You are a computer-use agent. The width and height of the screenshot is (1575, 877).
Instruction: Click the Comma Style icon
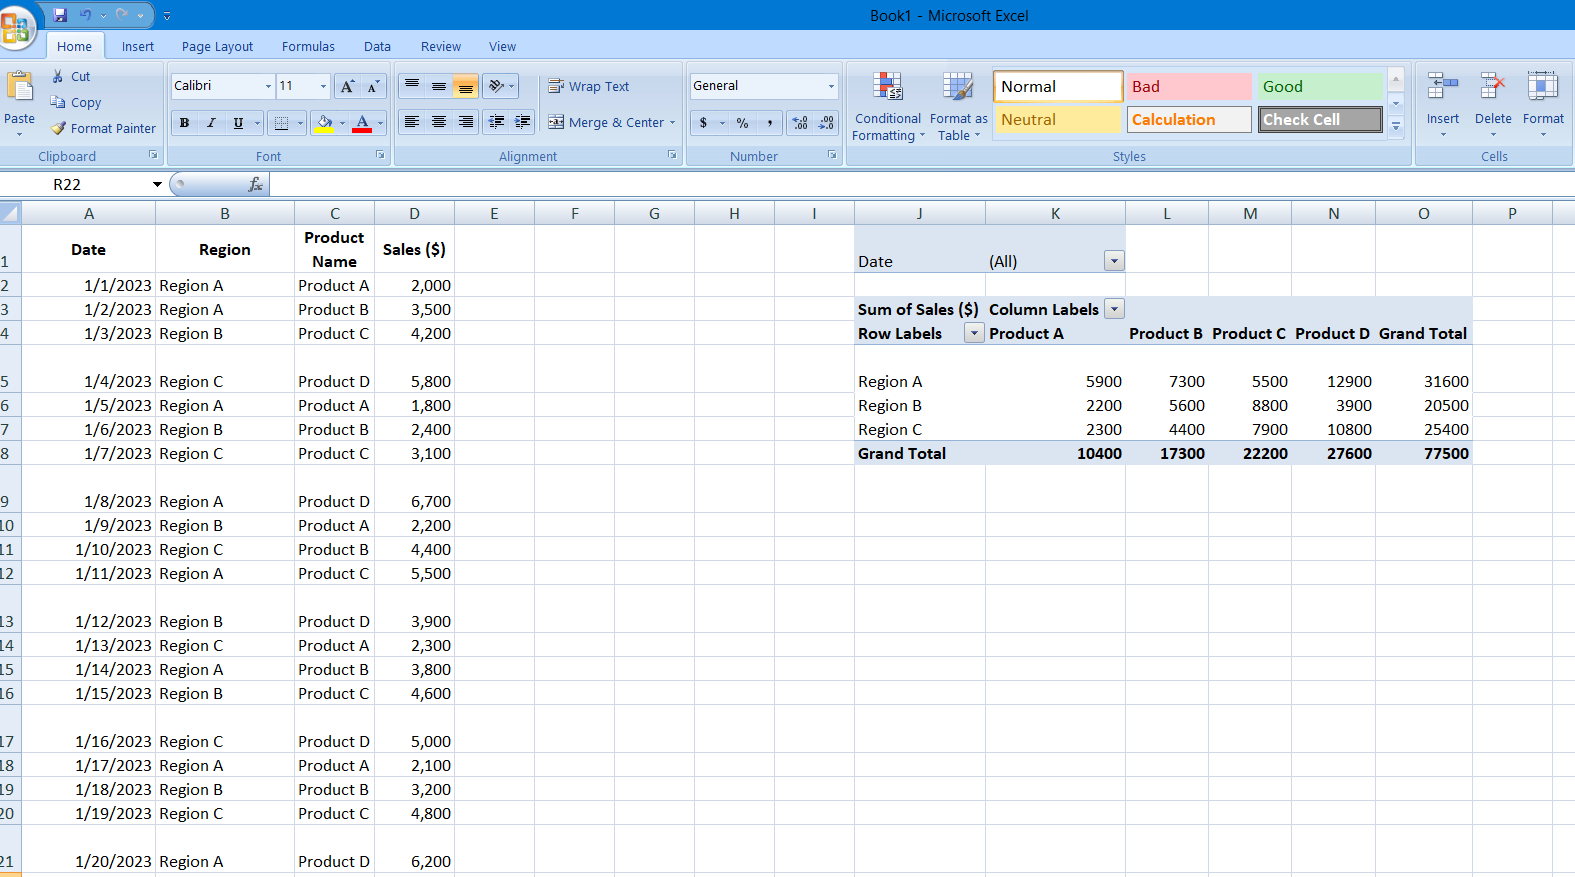tap(769, 122)
